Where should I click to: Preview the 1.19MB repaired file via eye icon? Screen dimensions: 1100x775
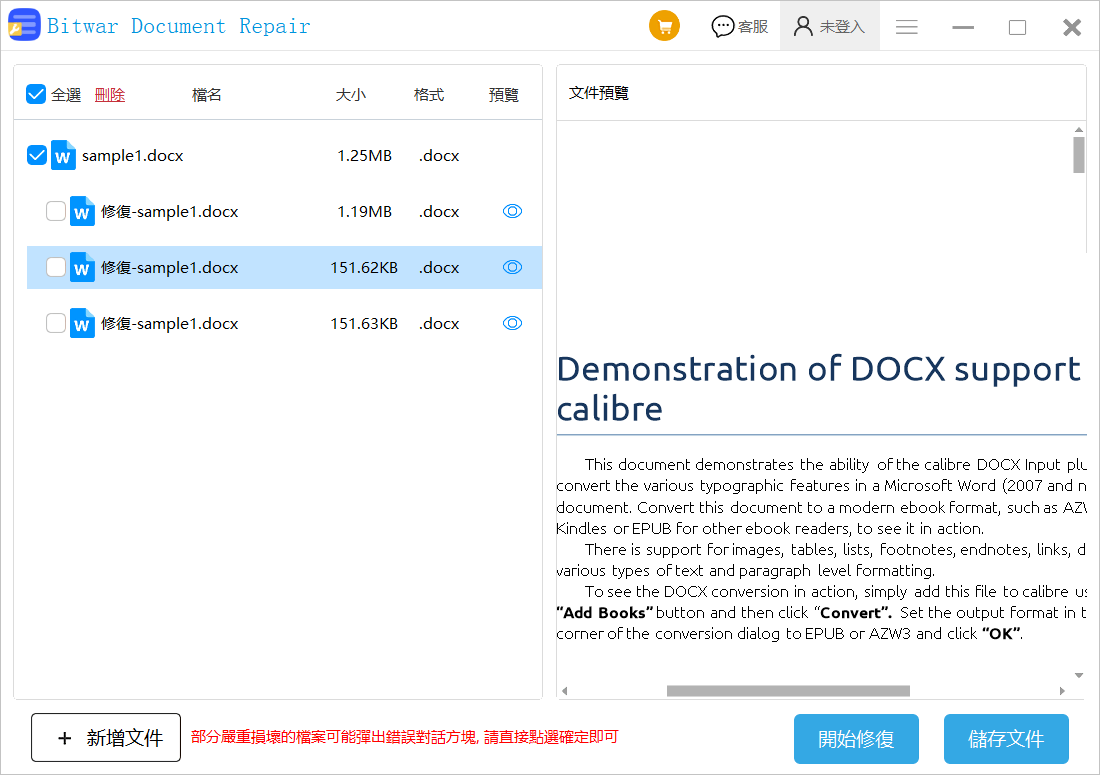(x=512, y=211)
